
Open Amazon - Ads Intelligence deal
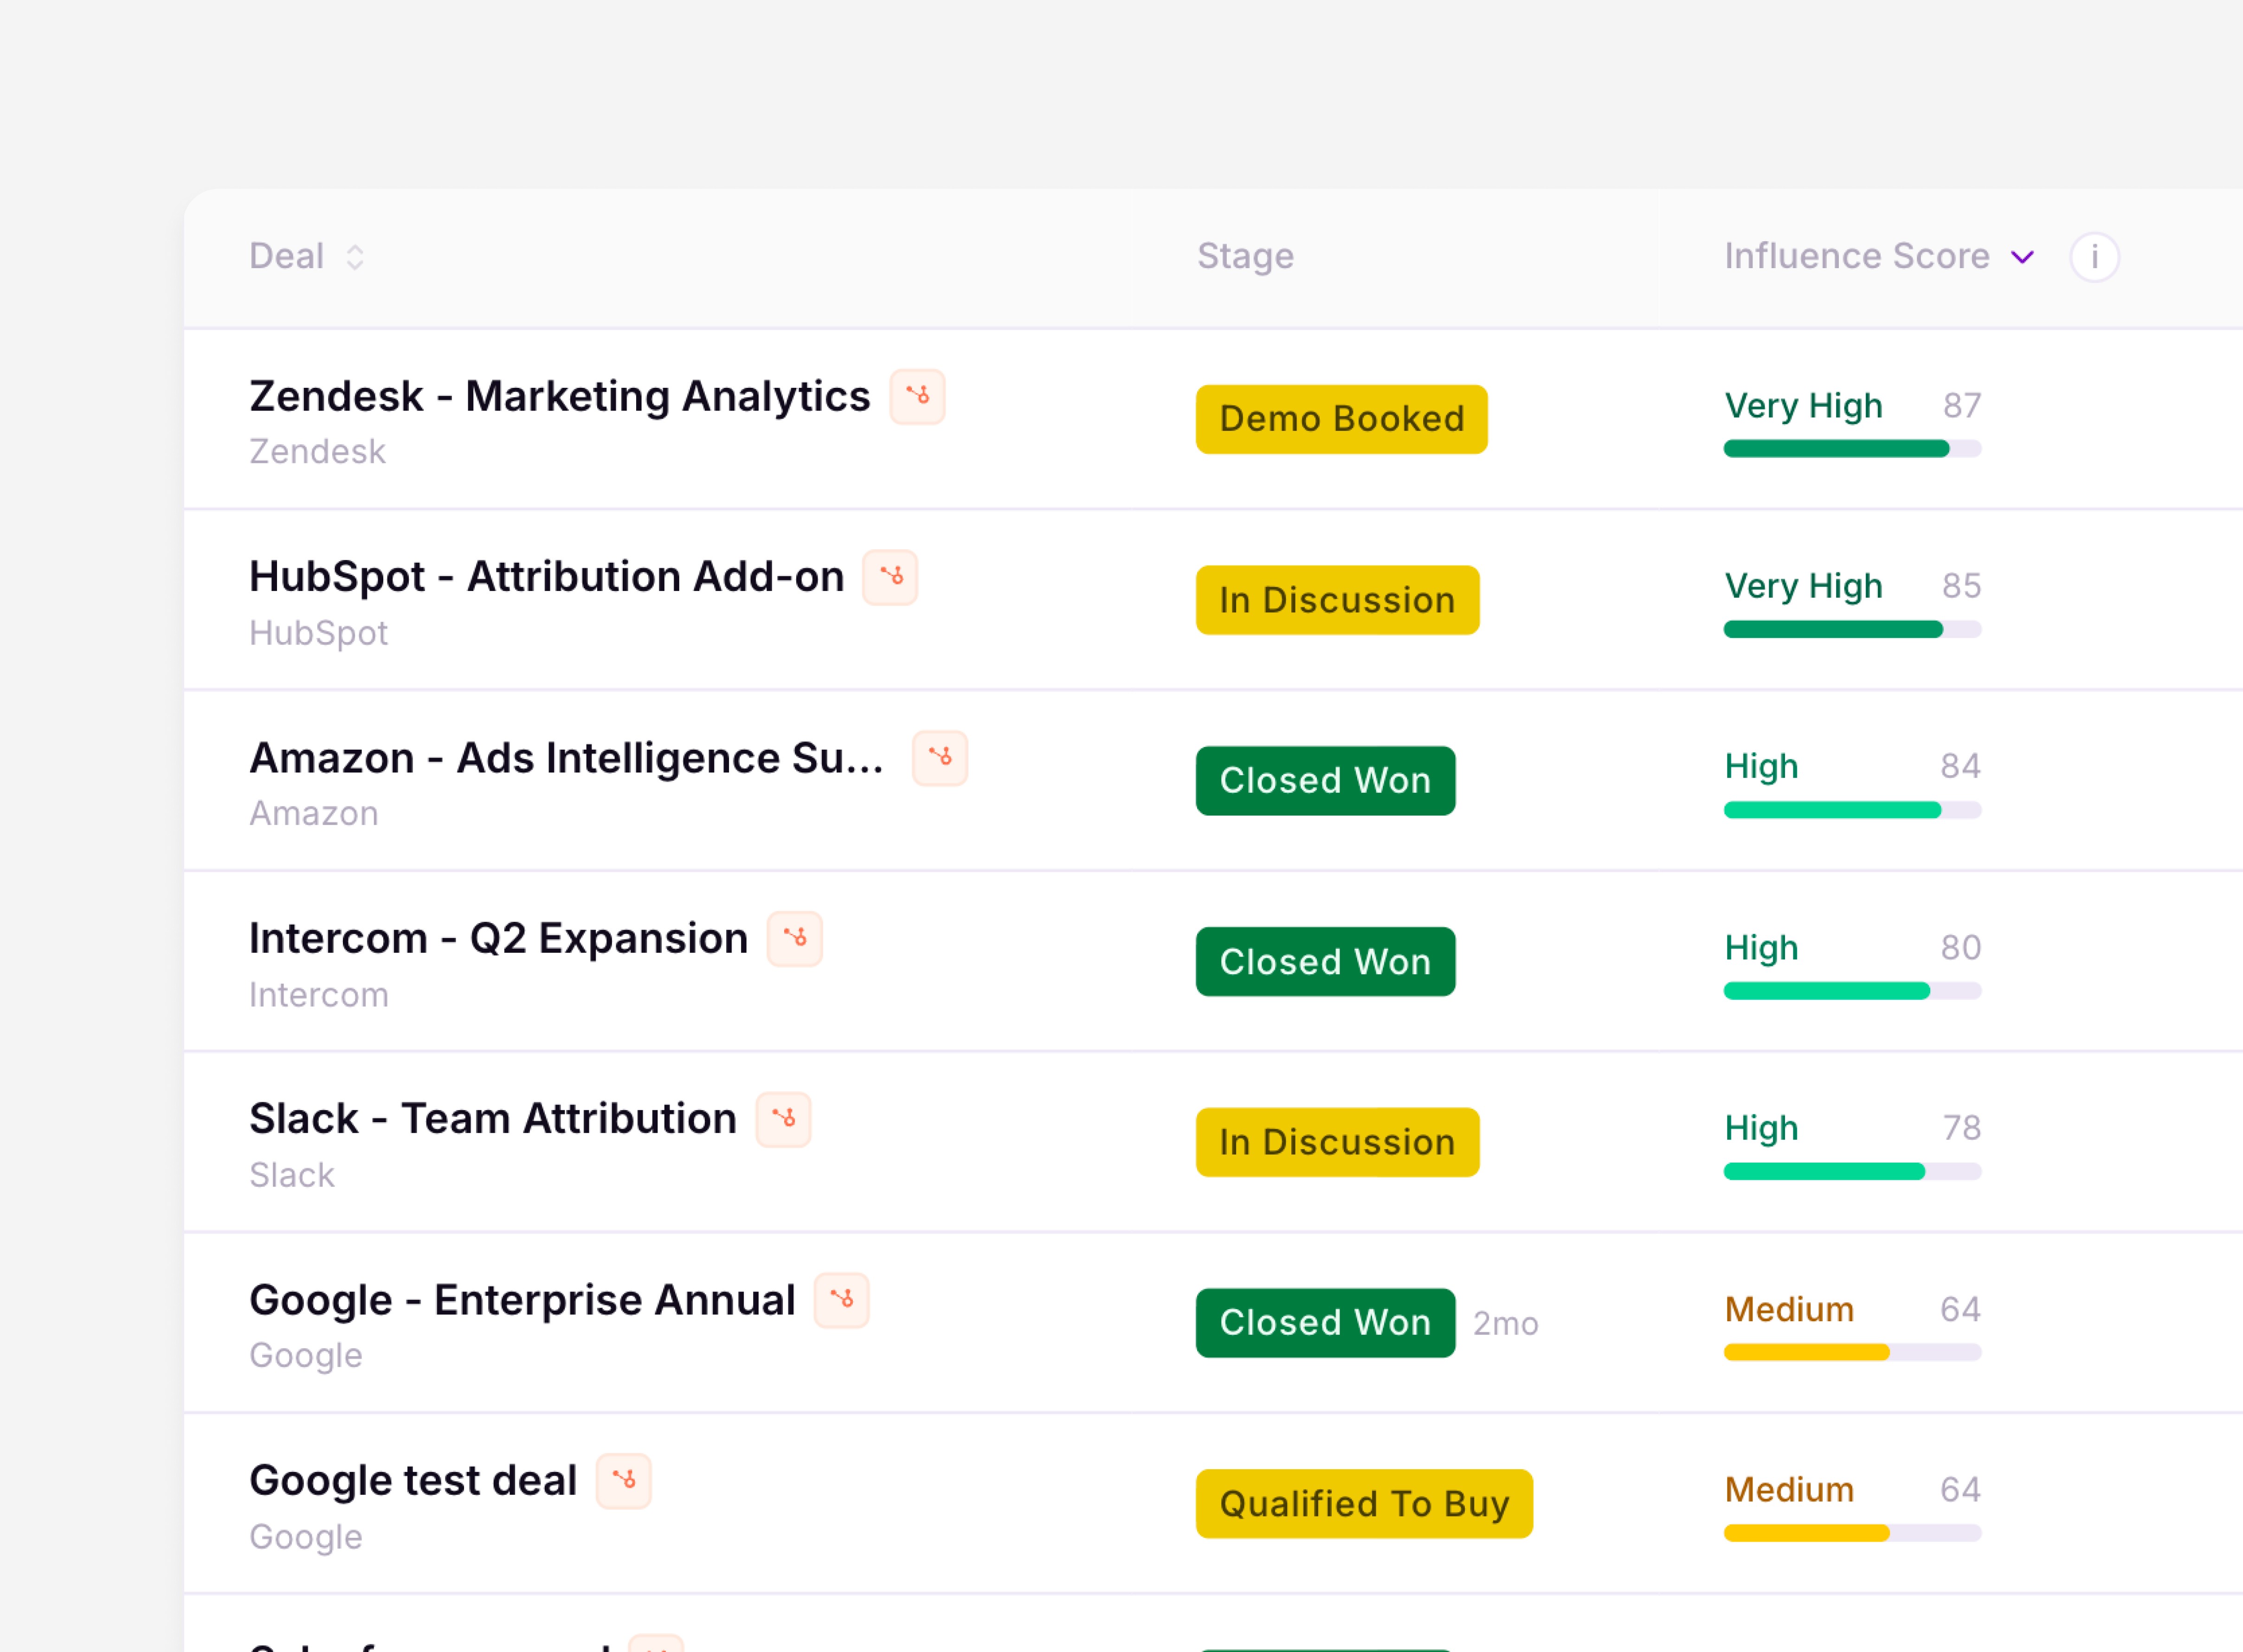(566, 758)
